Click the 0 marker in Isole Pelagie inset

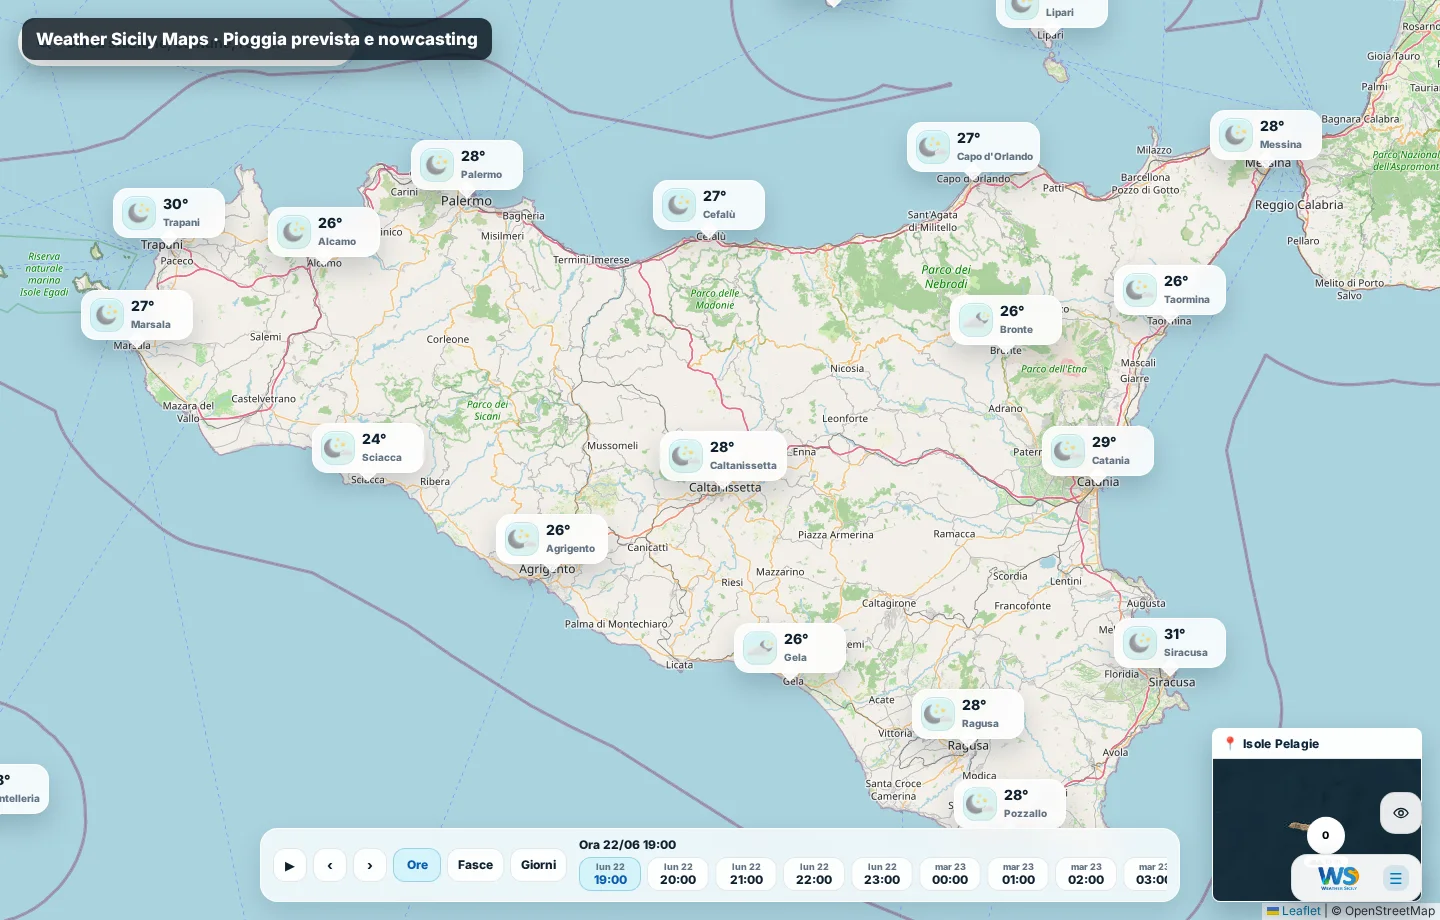1326,835
